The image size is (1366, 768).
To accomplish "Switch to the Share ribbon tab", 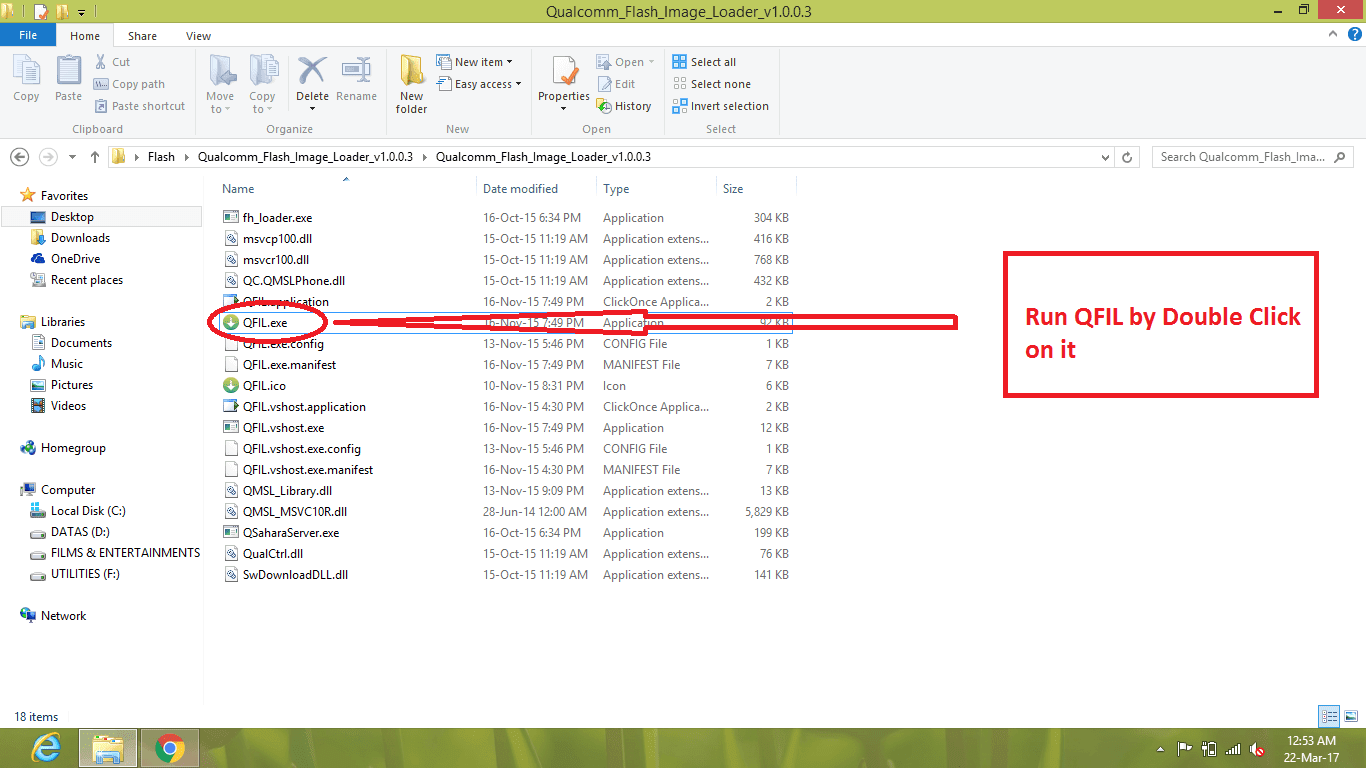I will click(142, 36).
